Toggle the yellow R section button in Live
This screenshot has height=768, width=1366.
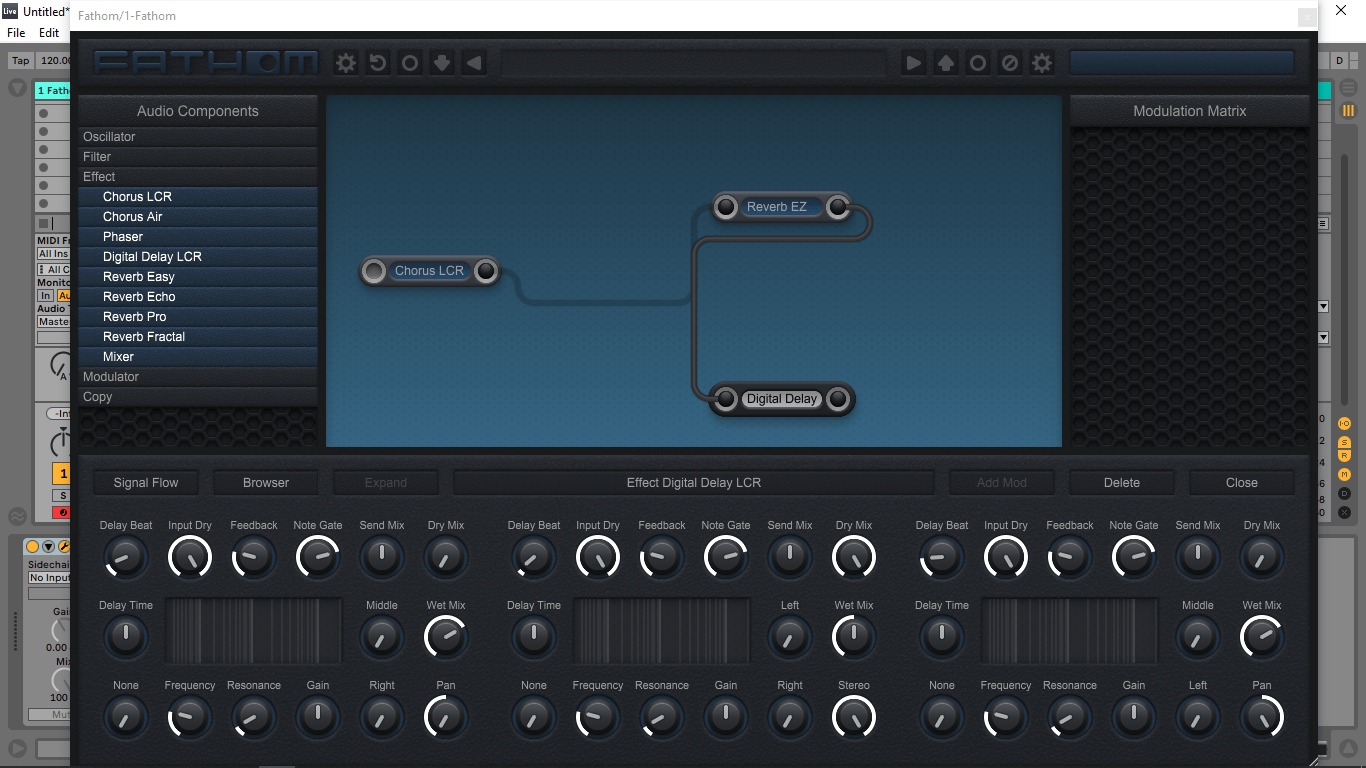coord(1344,456)
